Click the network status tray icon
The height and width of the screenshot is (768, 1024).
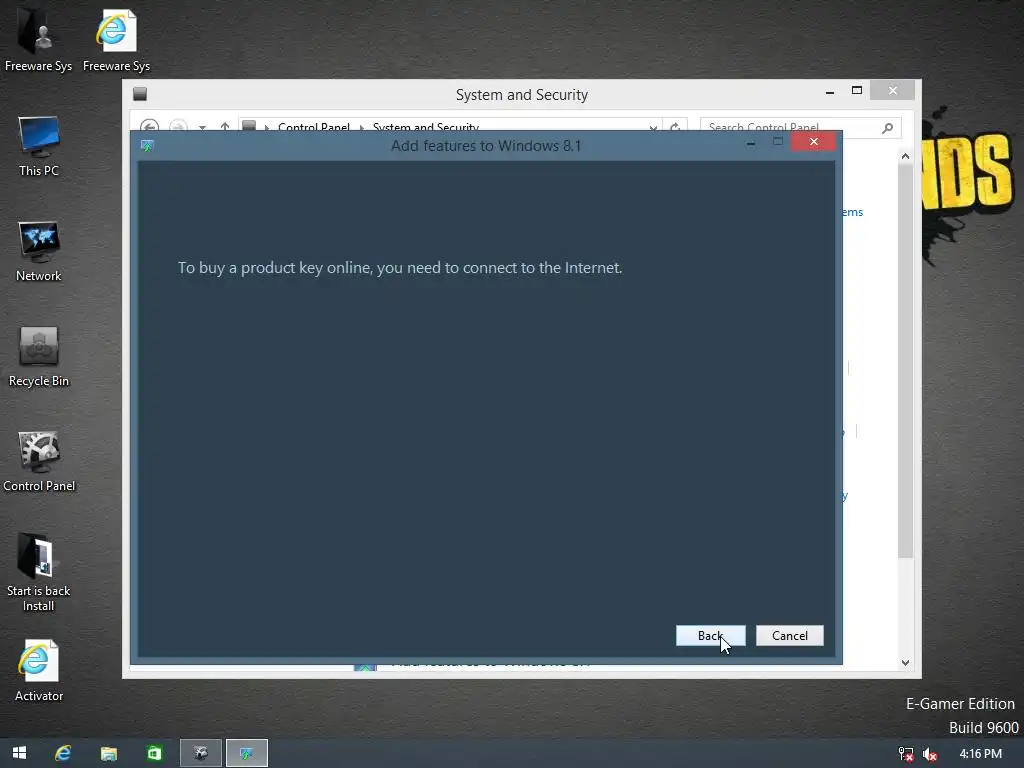906,754
